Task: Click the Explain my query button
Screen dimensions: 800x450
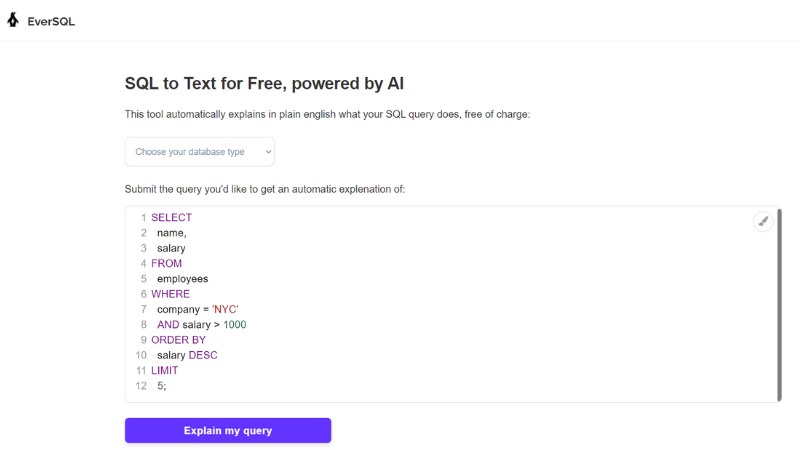Action: [x=228, y=431]
